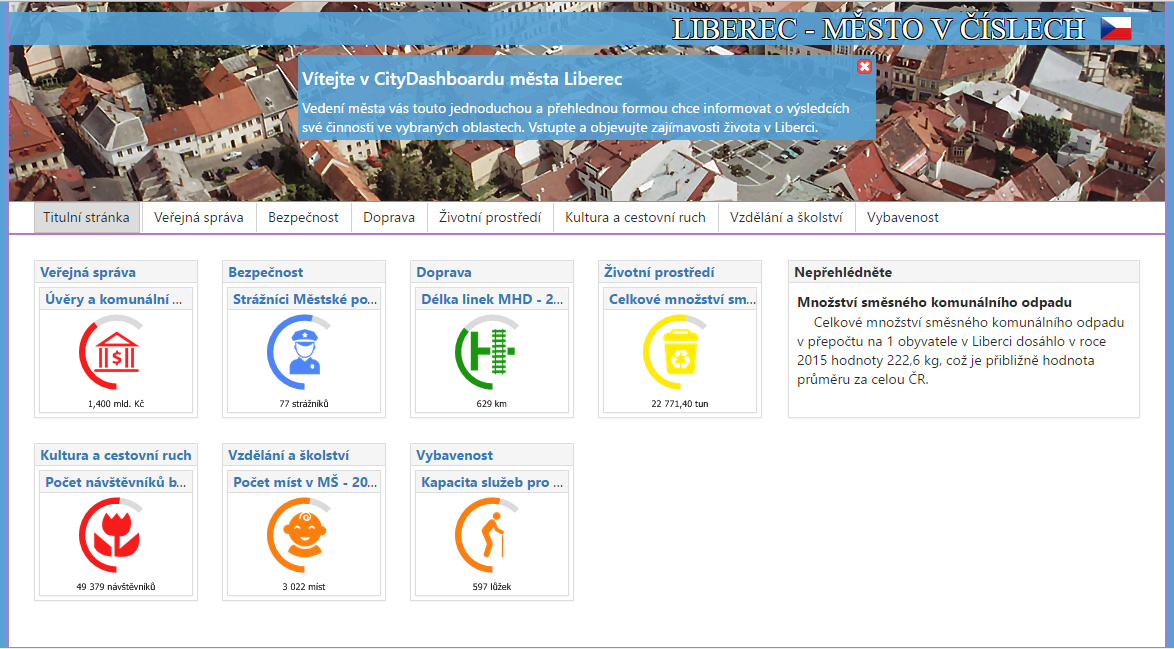Image resolution: width=1174 pixels, height=649 pixels.
Task: Open the Kapacita služeb pro indicator
Action: [492, 482]
